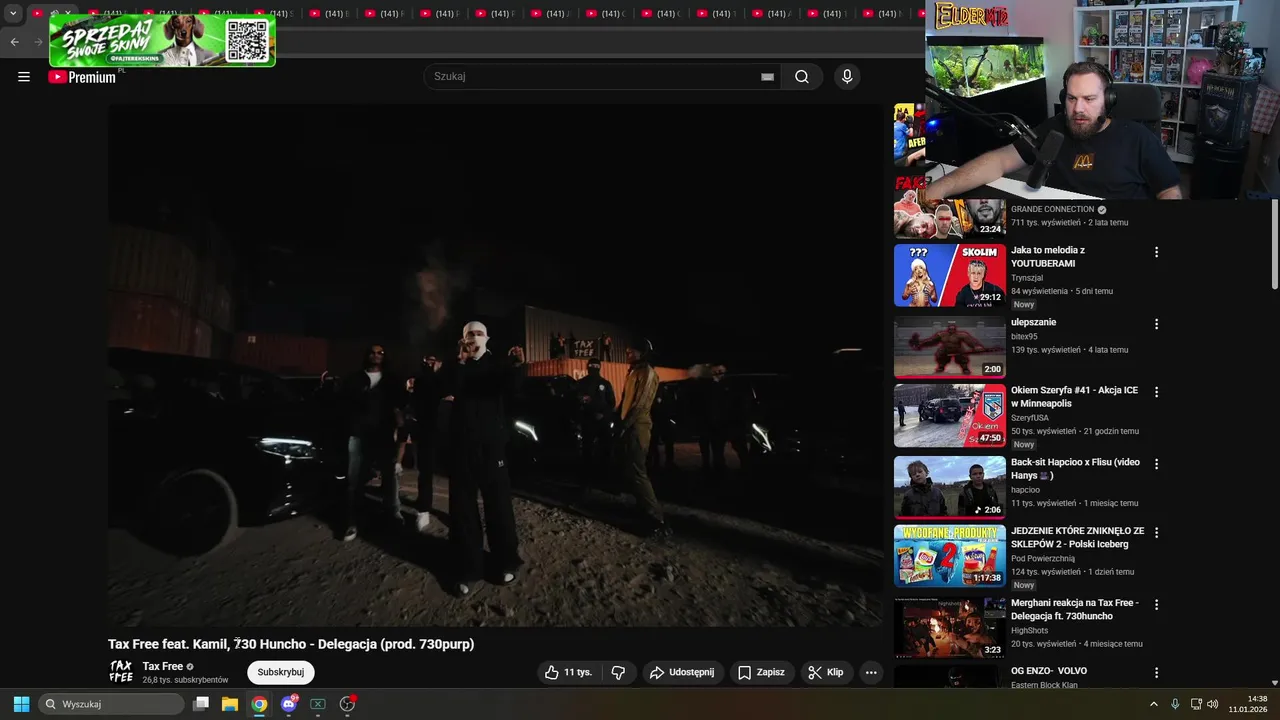Open the clock showing 14:38
Image resolution: width=1280 pixels, height=720 pixels.
(1250, 704)
